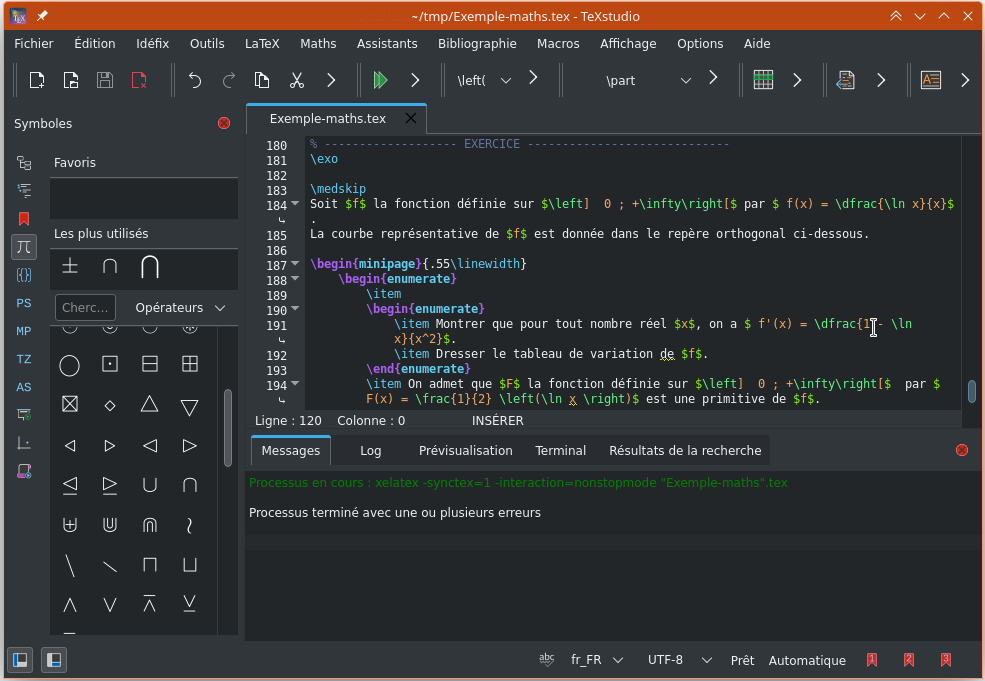Paste from clipboard toolbar icon
This screenshot has height=681, width=985.
click(x=262, y=80)
